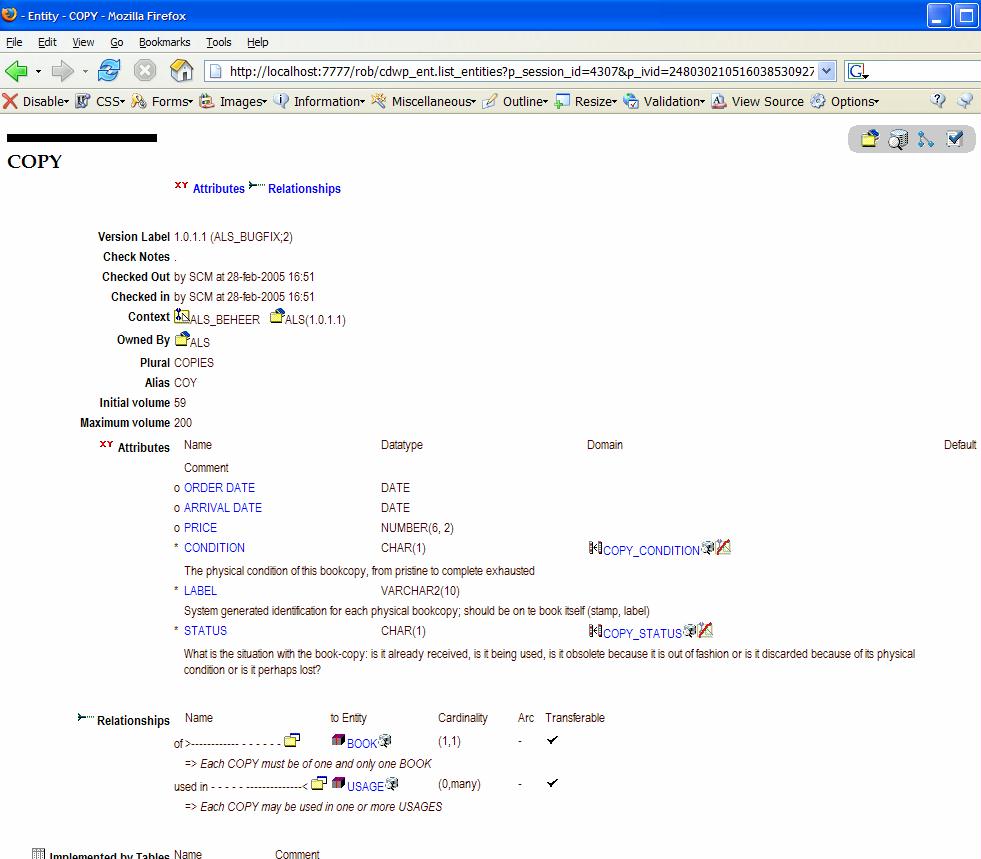Reload the page with the refresh icon
The height and width of the screenshot is (859, 981).
click(x=109, y=70)
